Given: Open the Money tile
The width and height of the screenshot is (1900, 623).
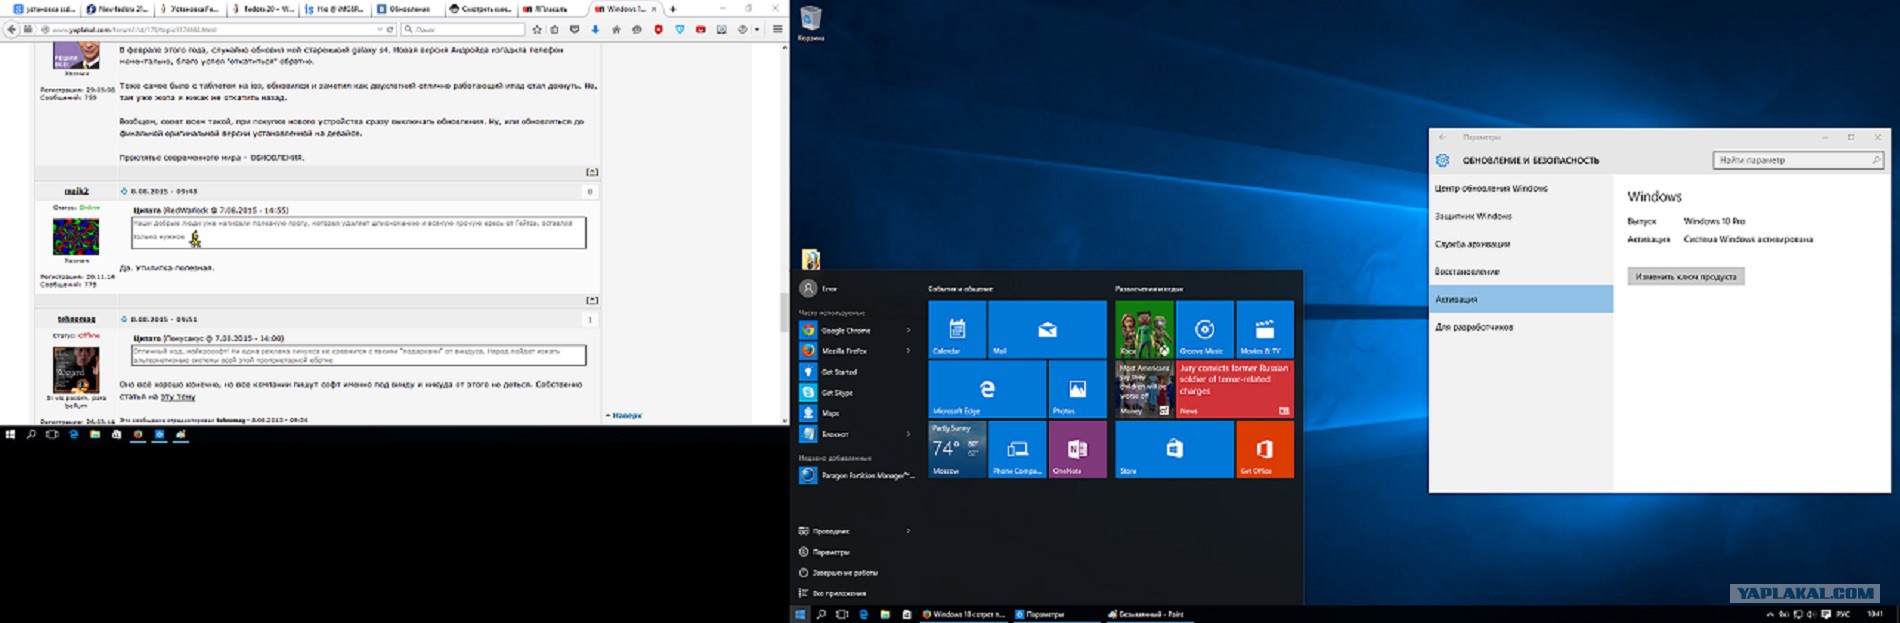Looking at the screenshot, I should pyautogui.click(x=1144, y=389).
